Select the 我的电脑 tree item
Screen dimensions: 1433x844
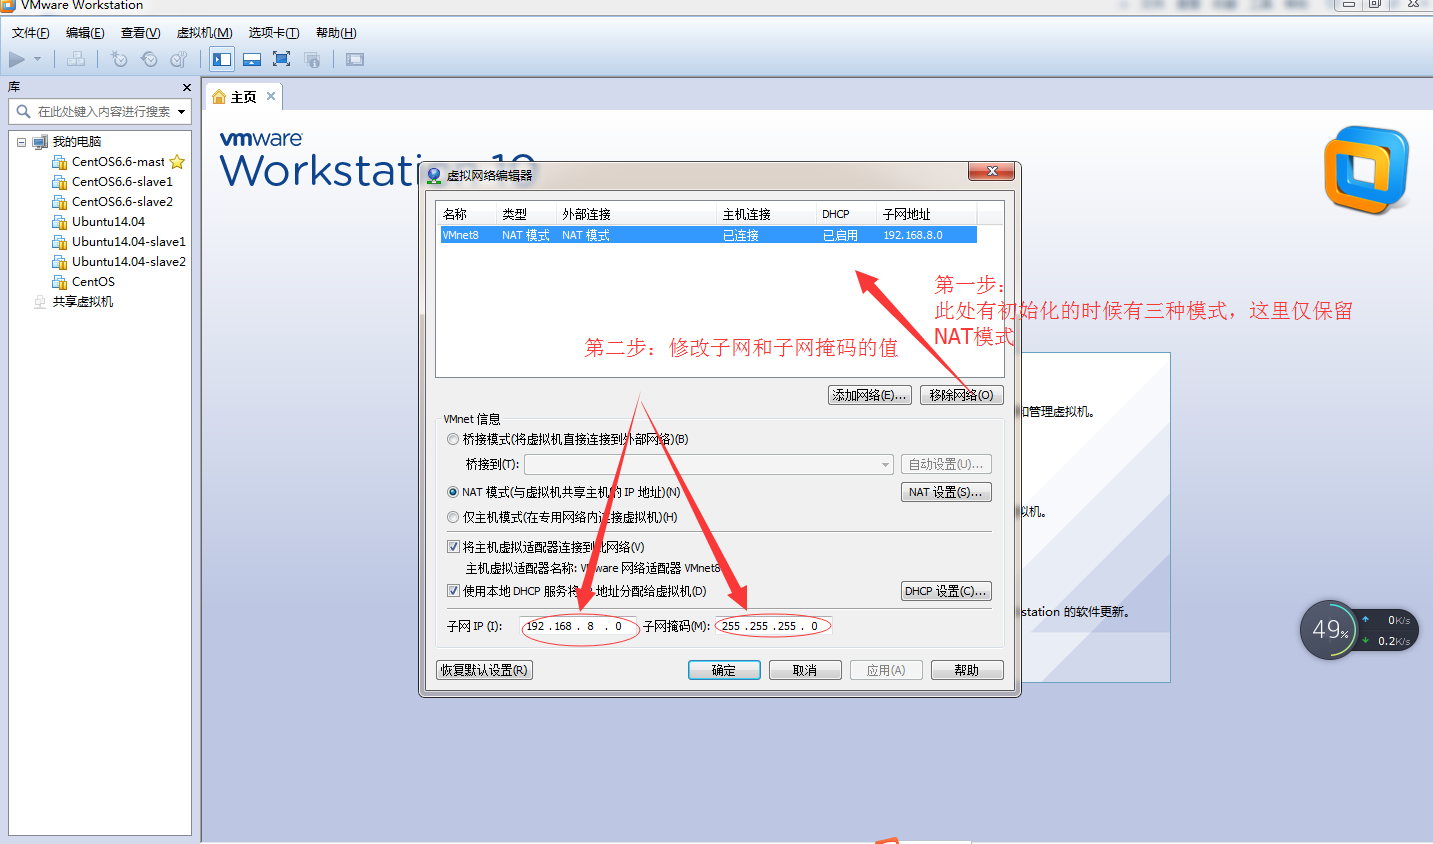76,142
